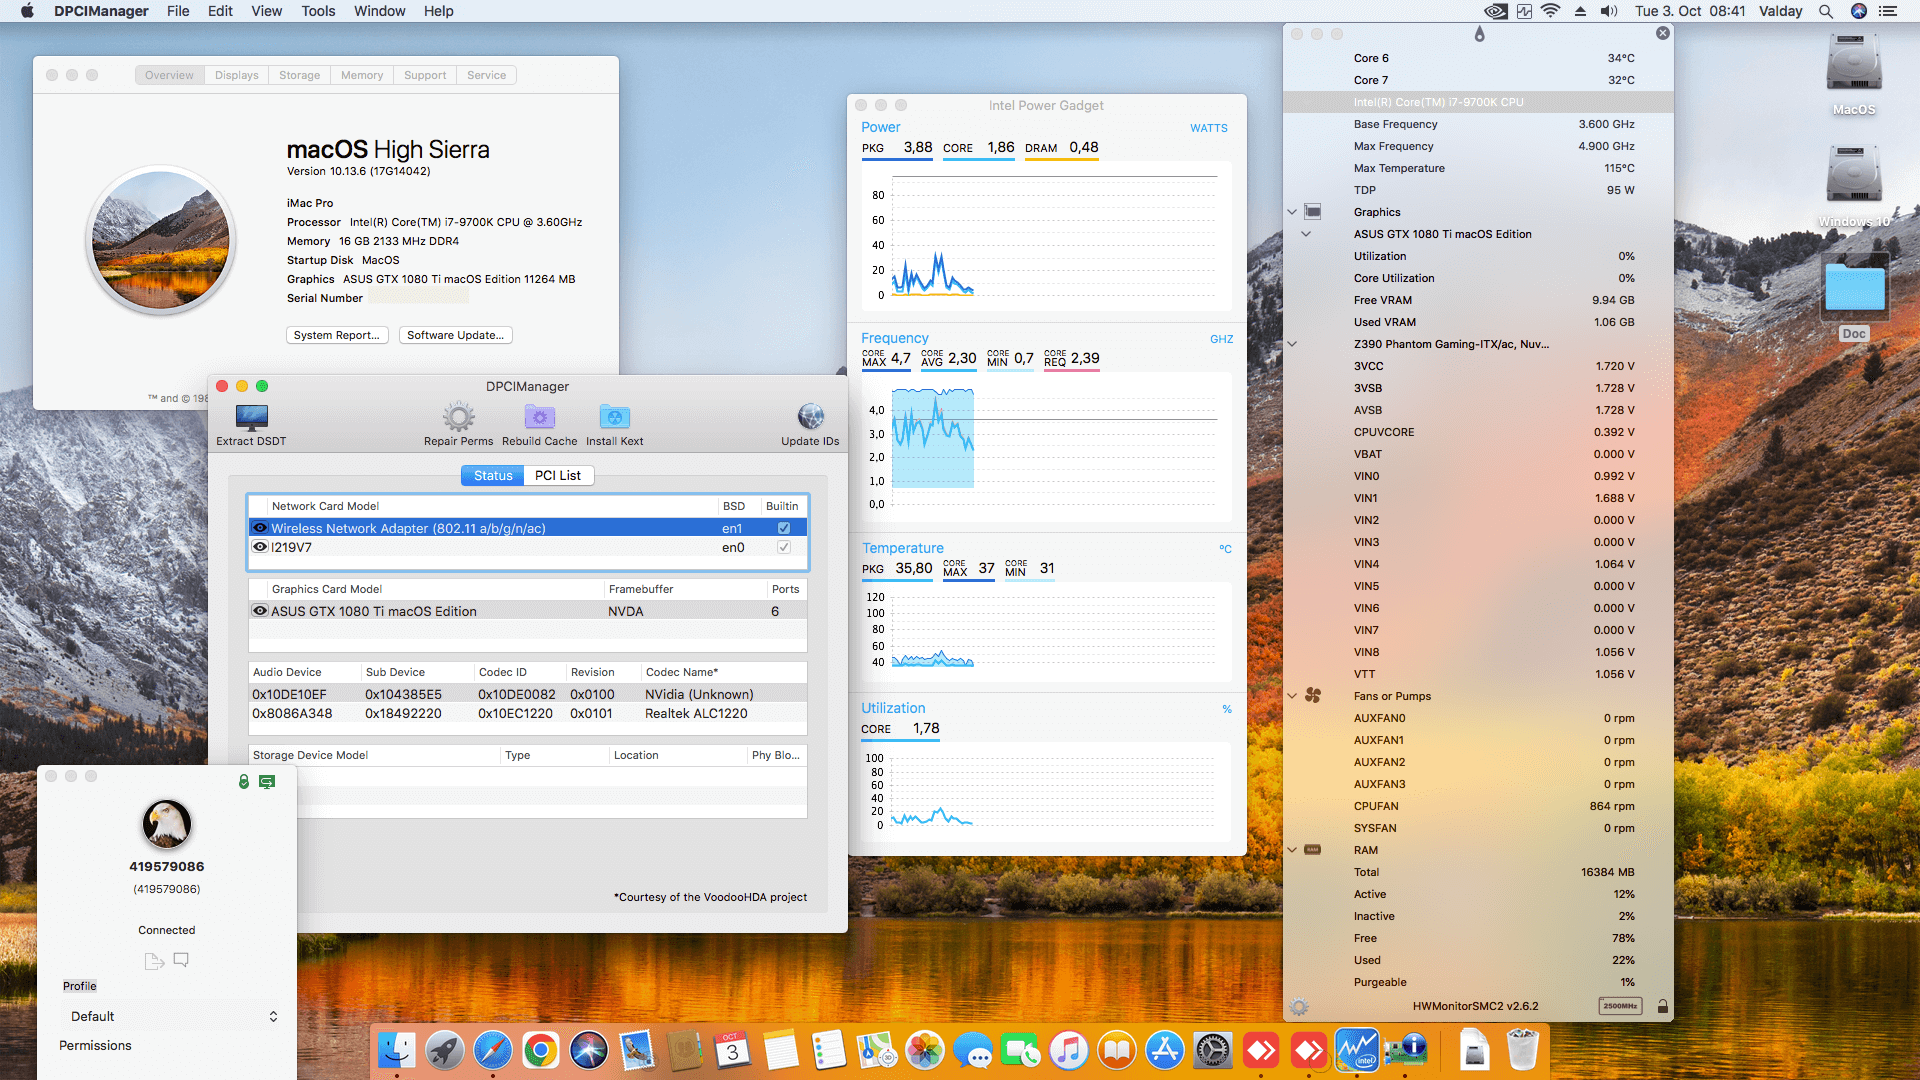1920x1080 pixels.
Task: Click Permissions in the AnyDesk panel
Action: pos(95,1045)
